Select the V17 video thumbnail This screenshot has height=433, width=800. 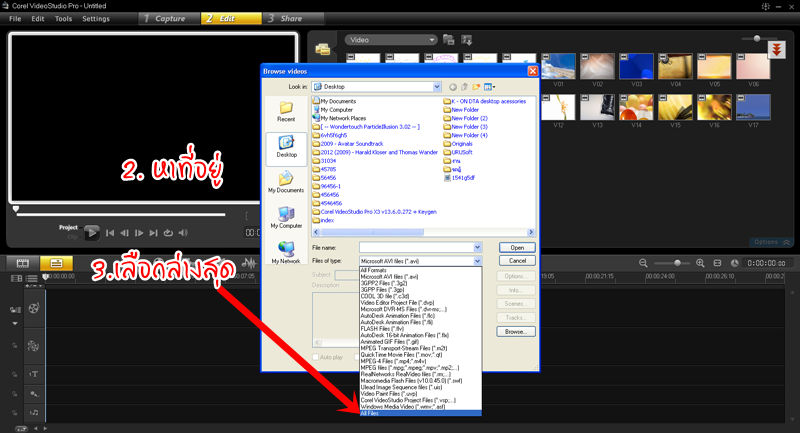753,107
